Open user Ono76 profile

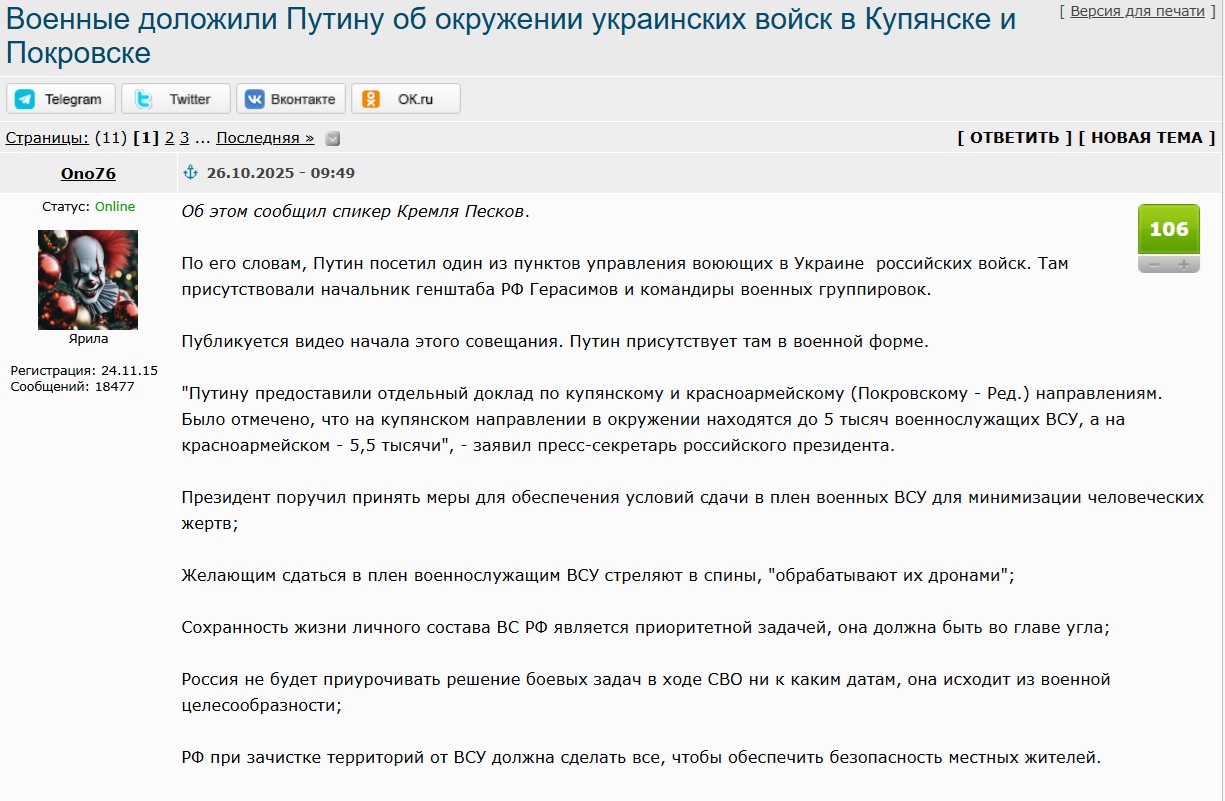(x=88, y=173)
